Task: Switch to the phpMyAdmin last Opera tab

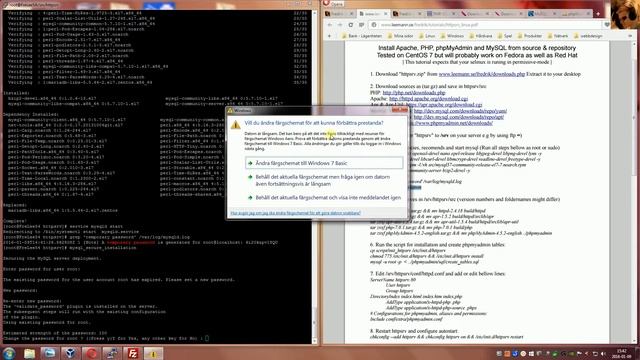Action: 576,13
